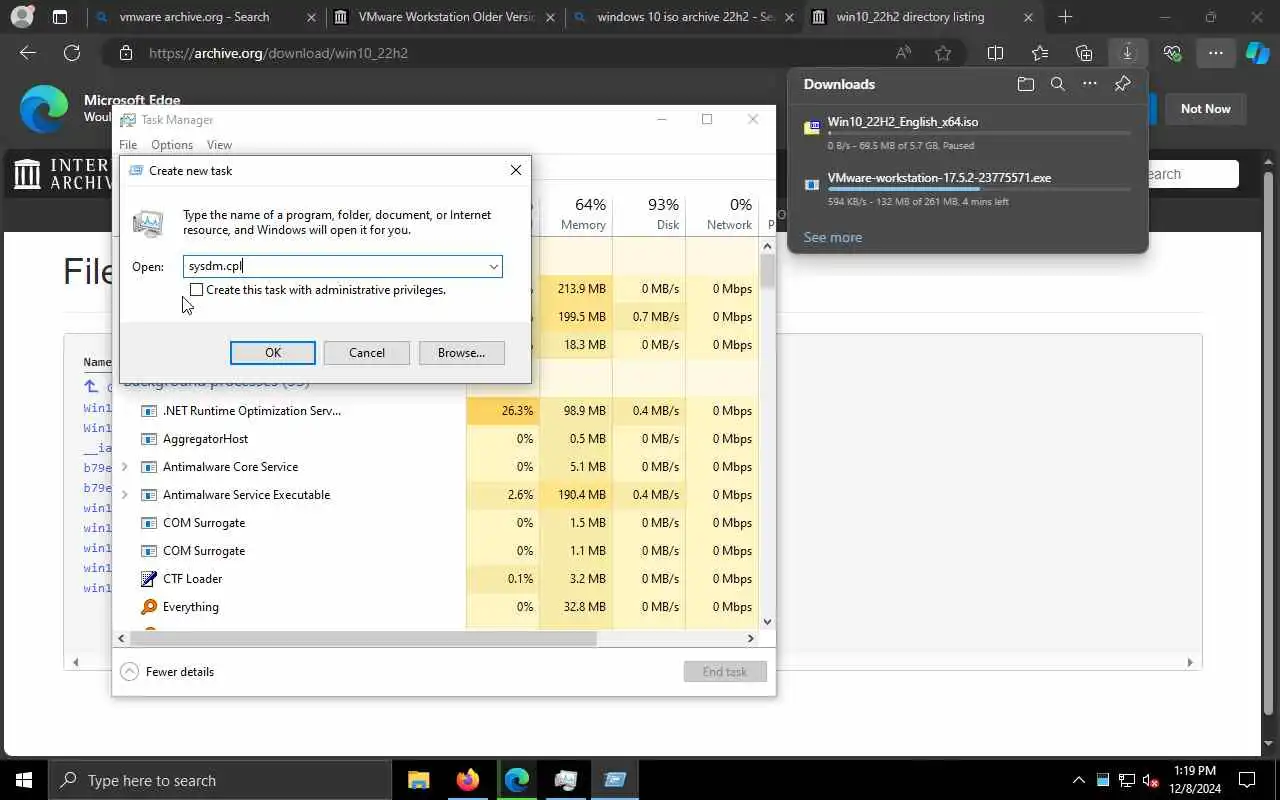Screen dimensions: 1280x800
Task: Collapse Task Manager with Fewer details
Action: [x=167, y=672]
